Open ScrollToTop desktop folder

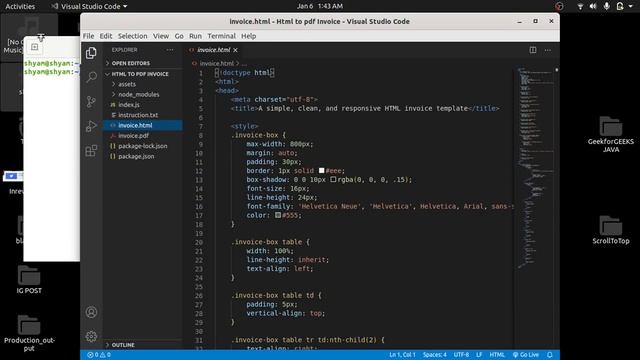611,230
